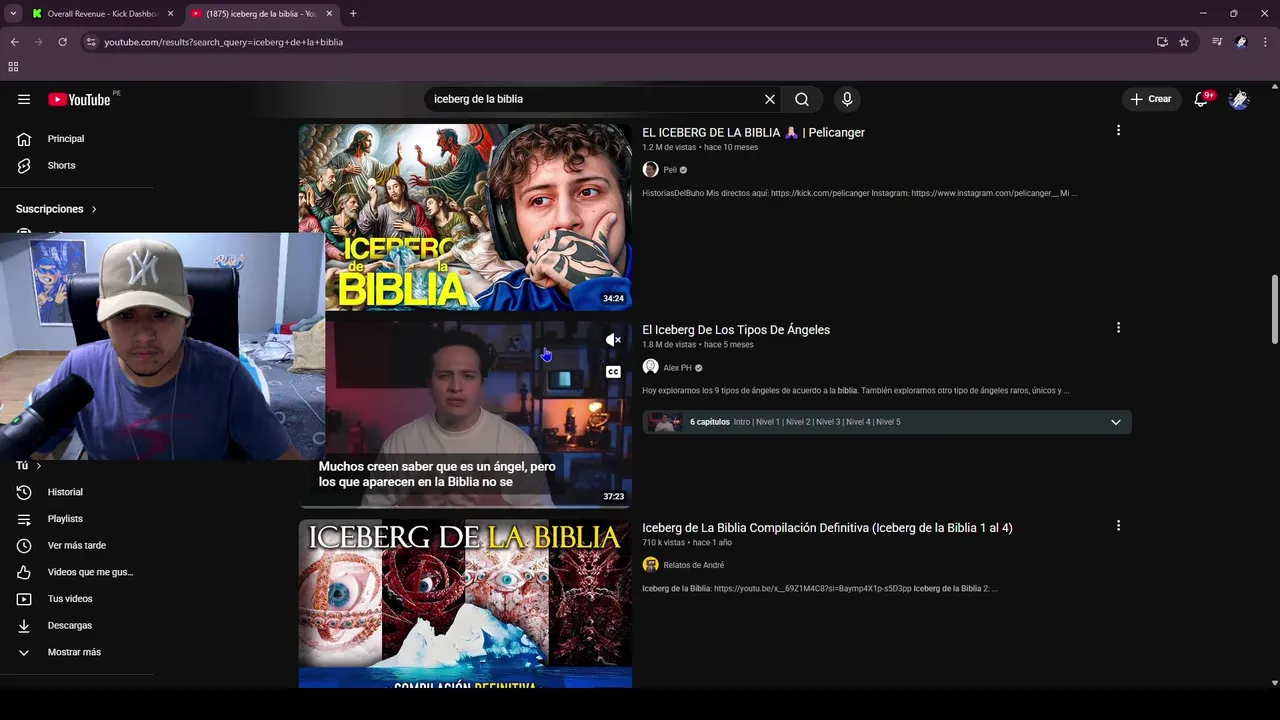1280x720 pixels.
Task: Open Iceberg de La Biblia Compilación Definitiva title
Action: tap(827, 528)
